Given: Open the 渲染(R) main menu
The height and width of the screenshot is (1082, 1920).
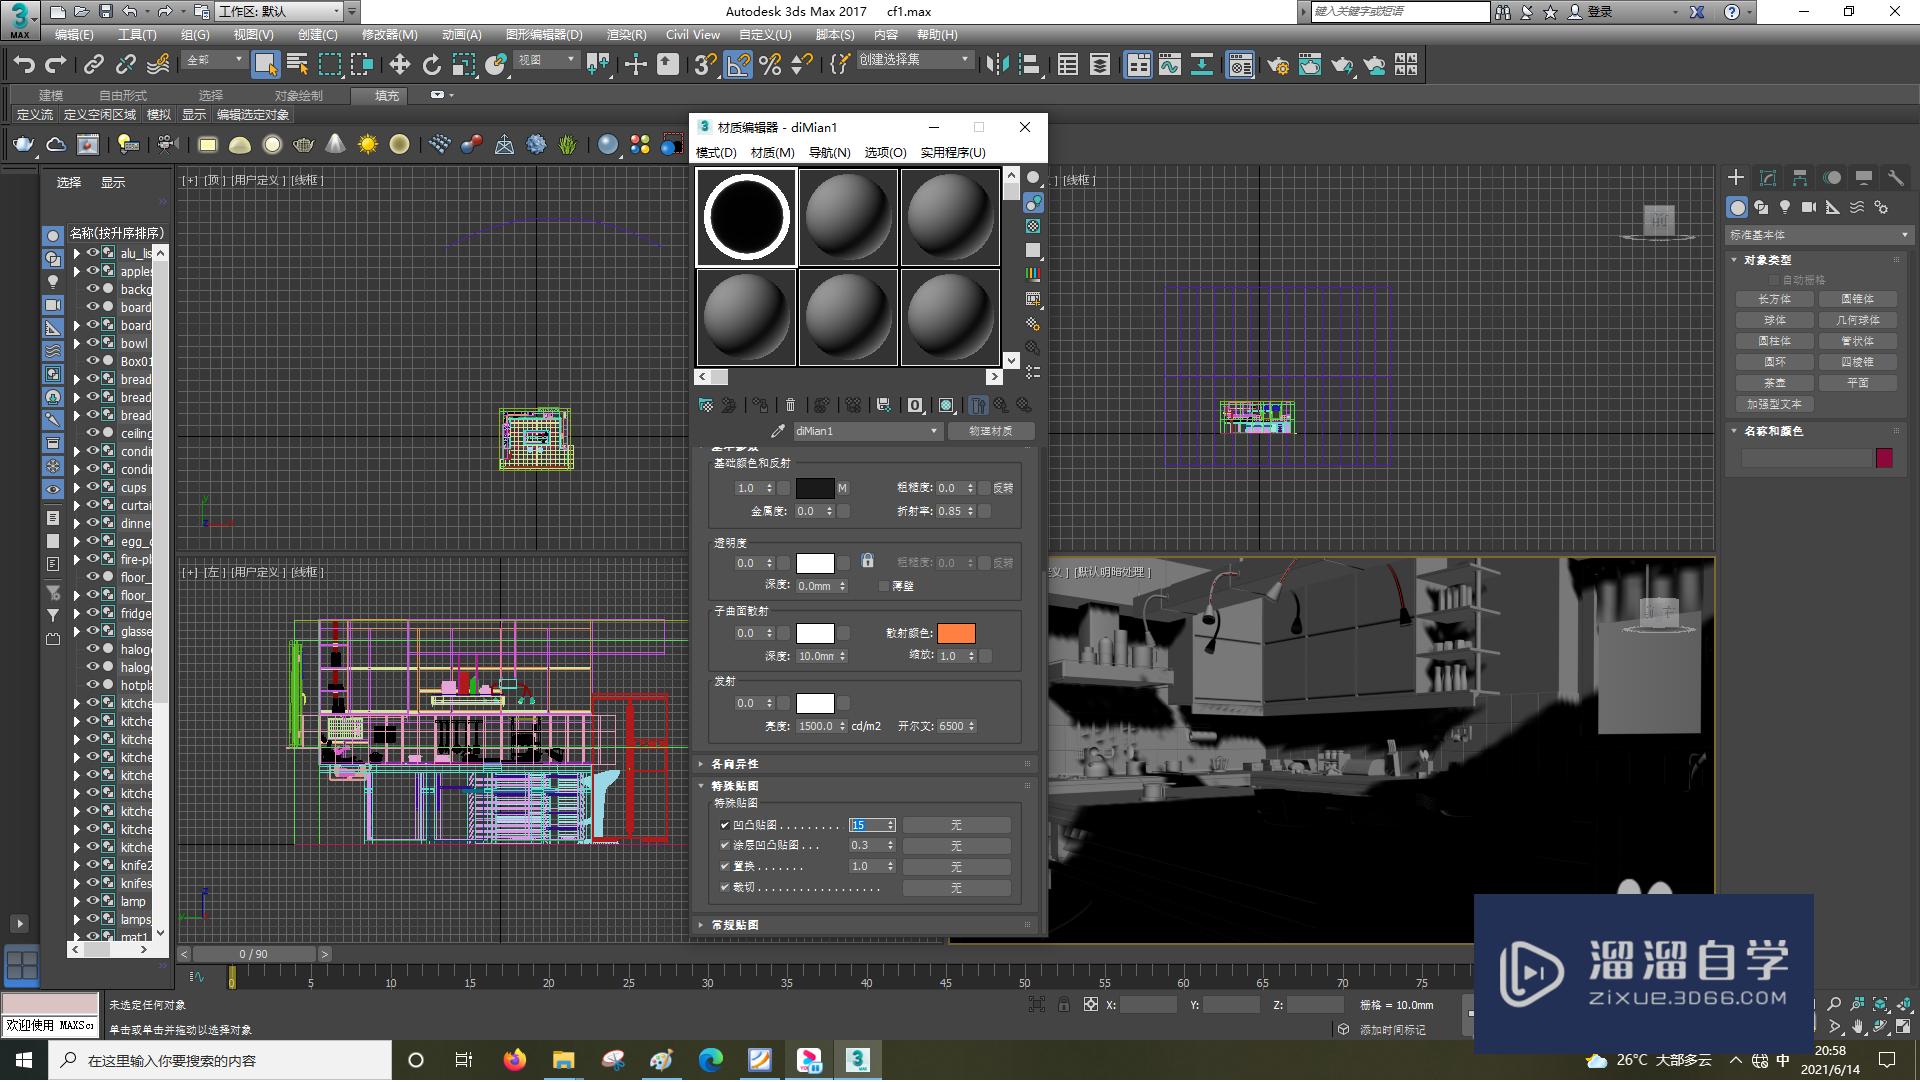Looking at the screenshot, I should [x=626, y=34].
